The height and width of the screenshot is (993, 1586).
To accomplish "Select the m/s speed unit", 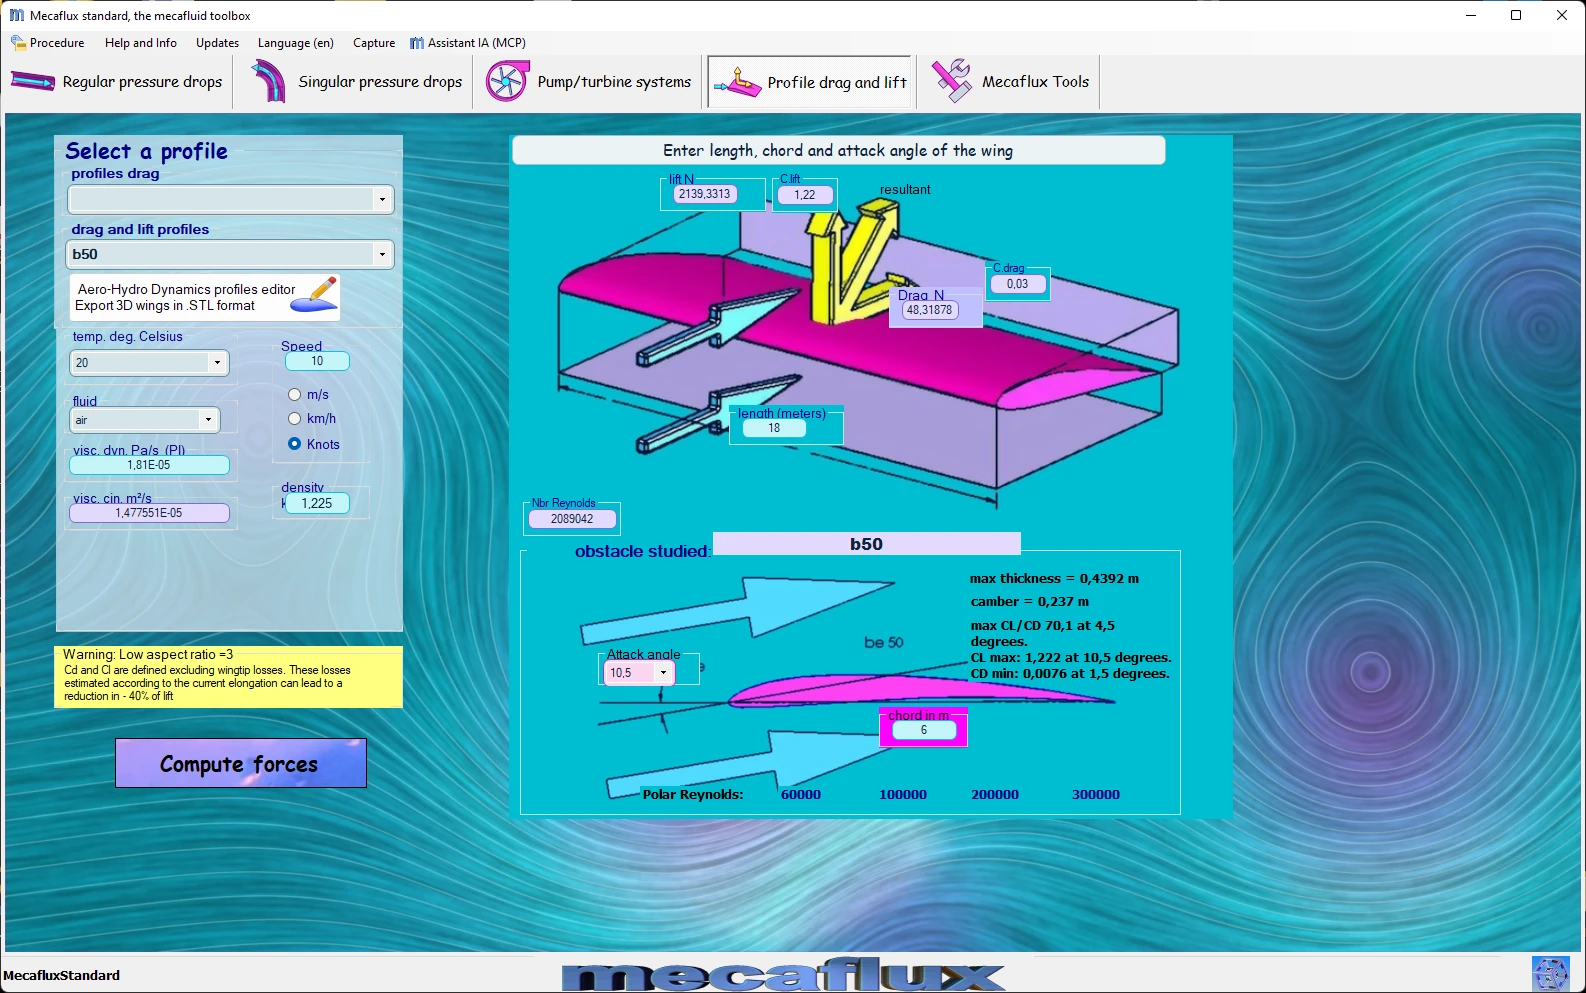I will (x=295, y=395).
